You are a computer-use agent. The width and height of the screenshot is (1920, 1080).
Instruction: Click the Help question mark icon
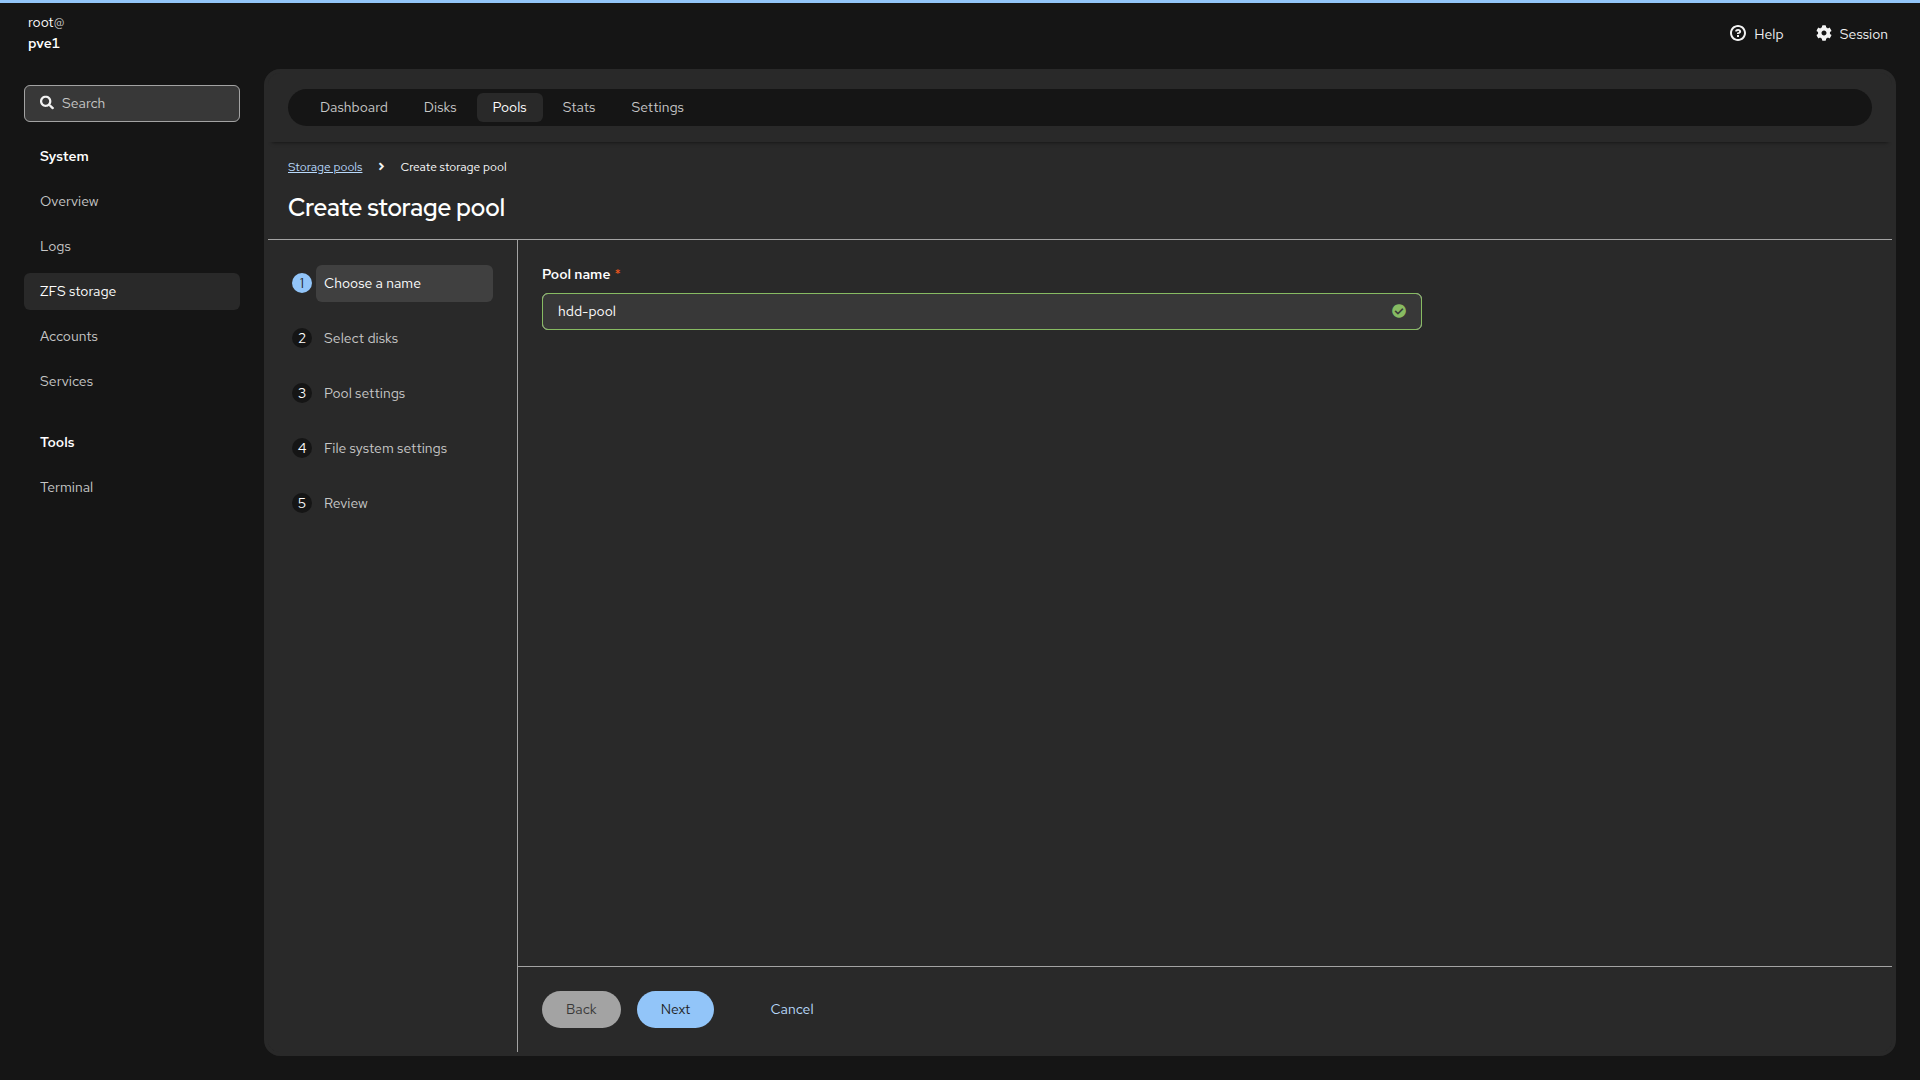[1737, 34]
